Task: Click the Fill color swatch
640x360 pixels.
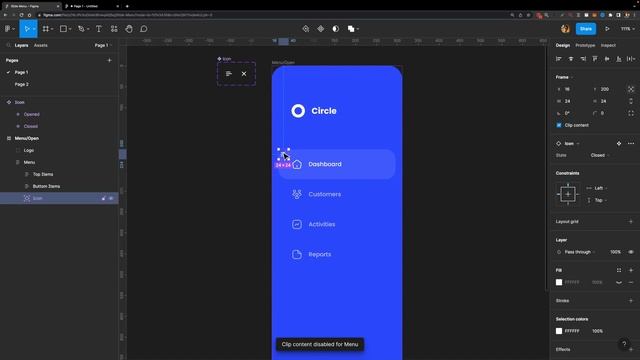Action: (x=559, y=282)
